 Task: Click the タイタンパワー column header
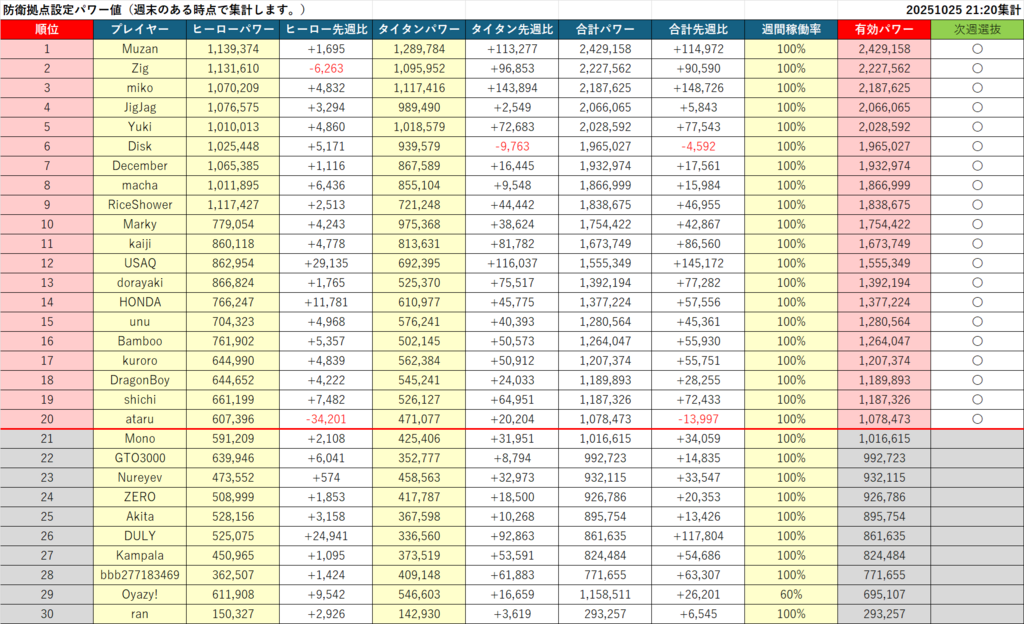420,29
